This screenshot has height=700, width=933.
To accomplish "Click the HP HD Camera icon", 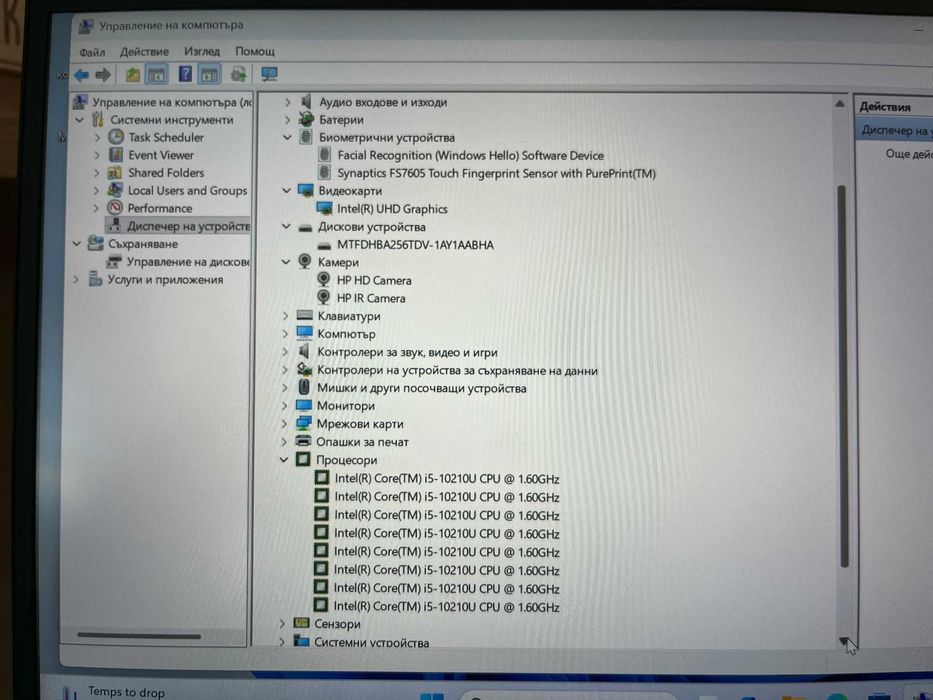I will click(323, 279).
